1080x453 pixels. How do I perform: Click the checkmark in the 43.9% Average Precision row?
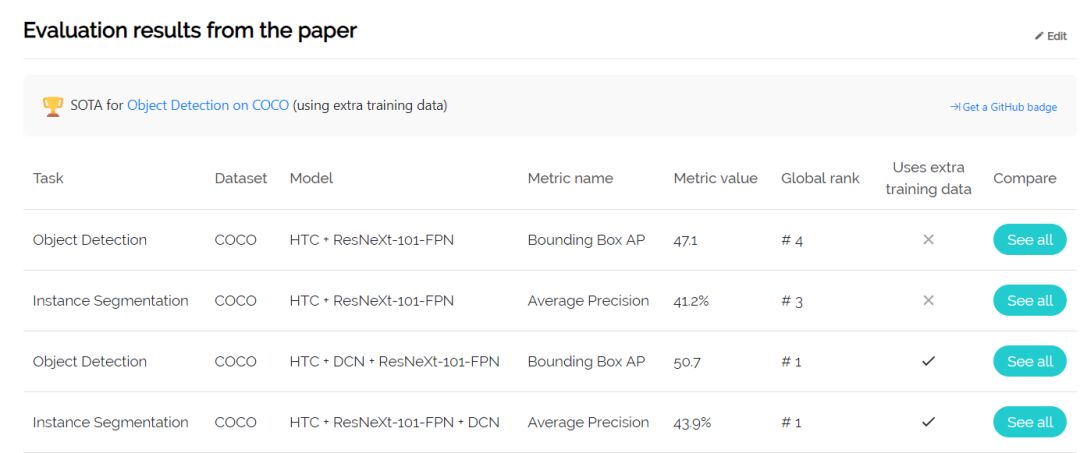pos(928,423)
